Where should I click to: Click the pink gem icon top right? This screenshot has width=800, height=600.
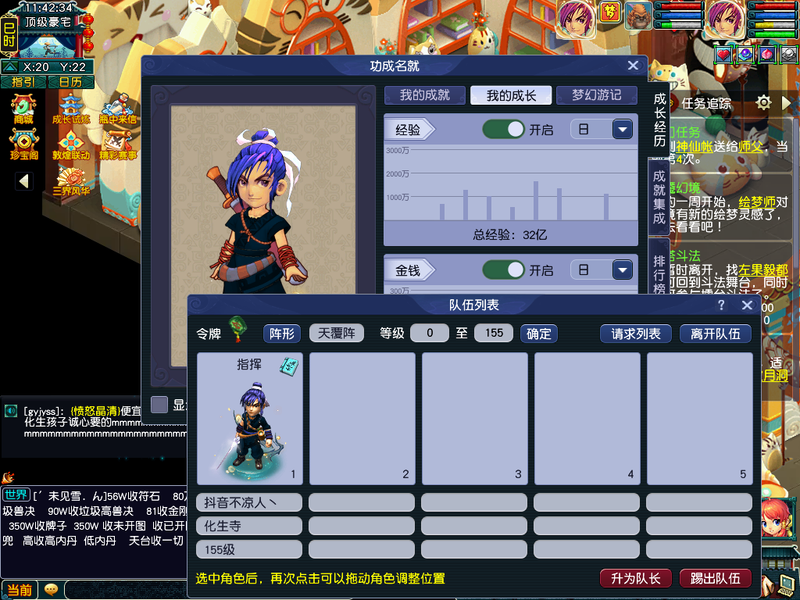[767, 54]
